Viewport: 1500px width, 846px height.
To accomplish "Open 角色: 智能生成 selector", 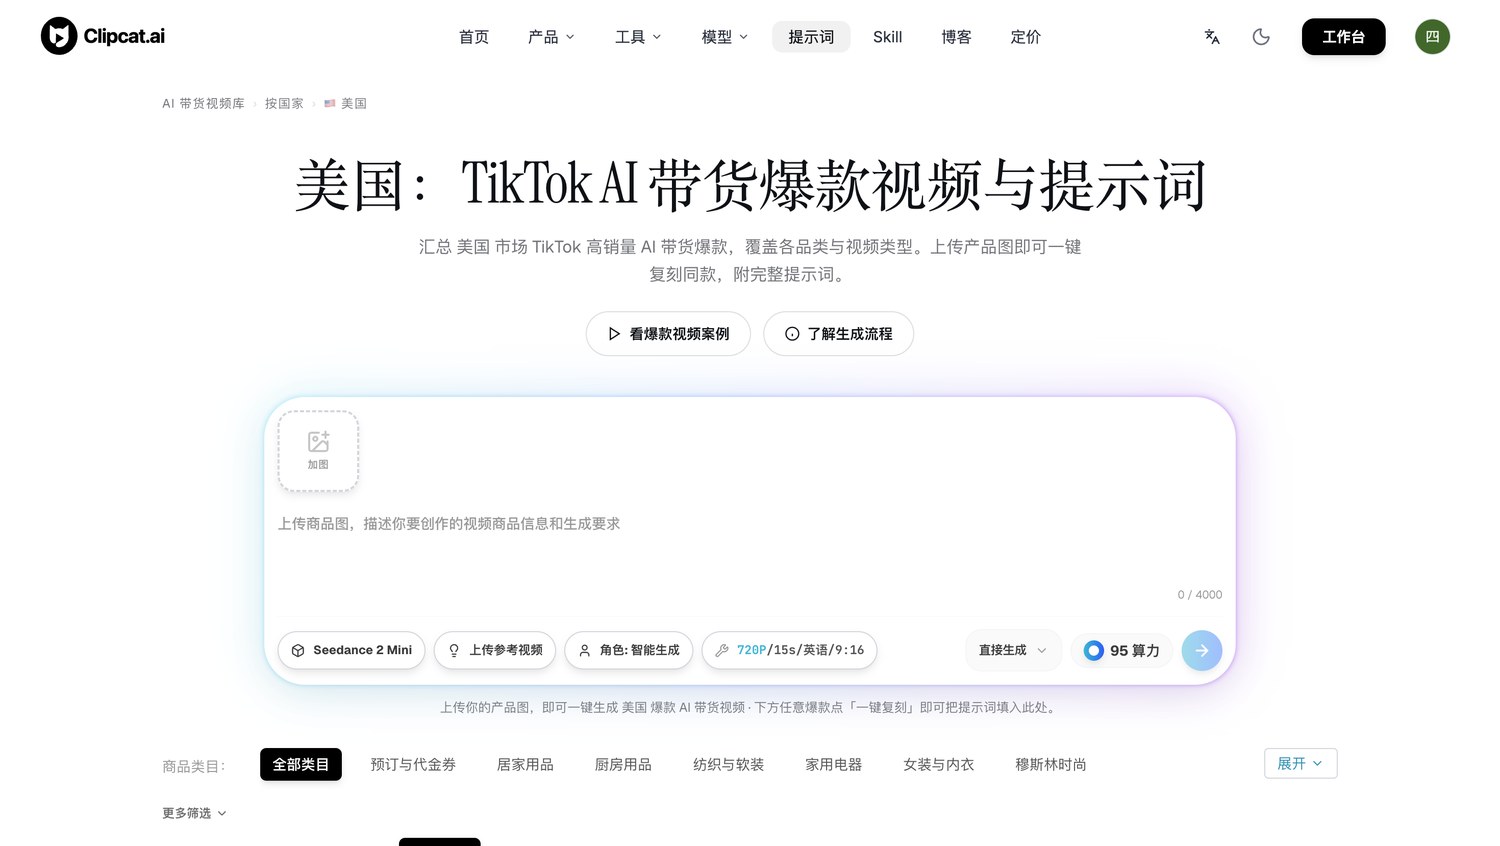I will pyautogui.click(x=629, y=650).
